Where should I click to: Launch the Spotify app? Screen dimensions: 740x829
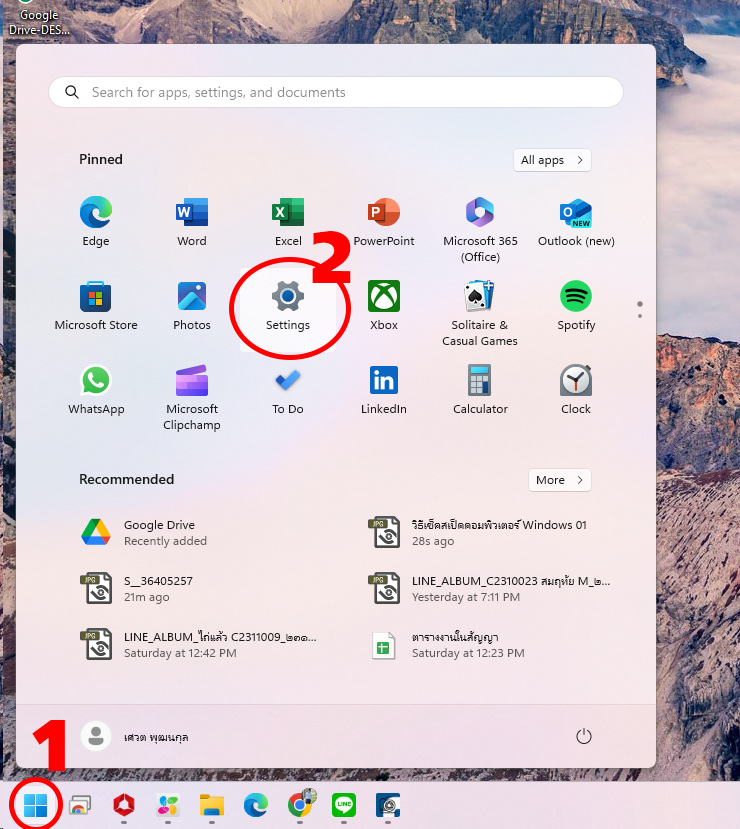coord(576,305)
